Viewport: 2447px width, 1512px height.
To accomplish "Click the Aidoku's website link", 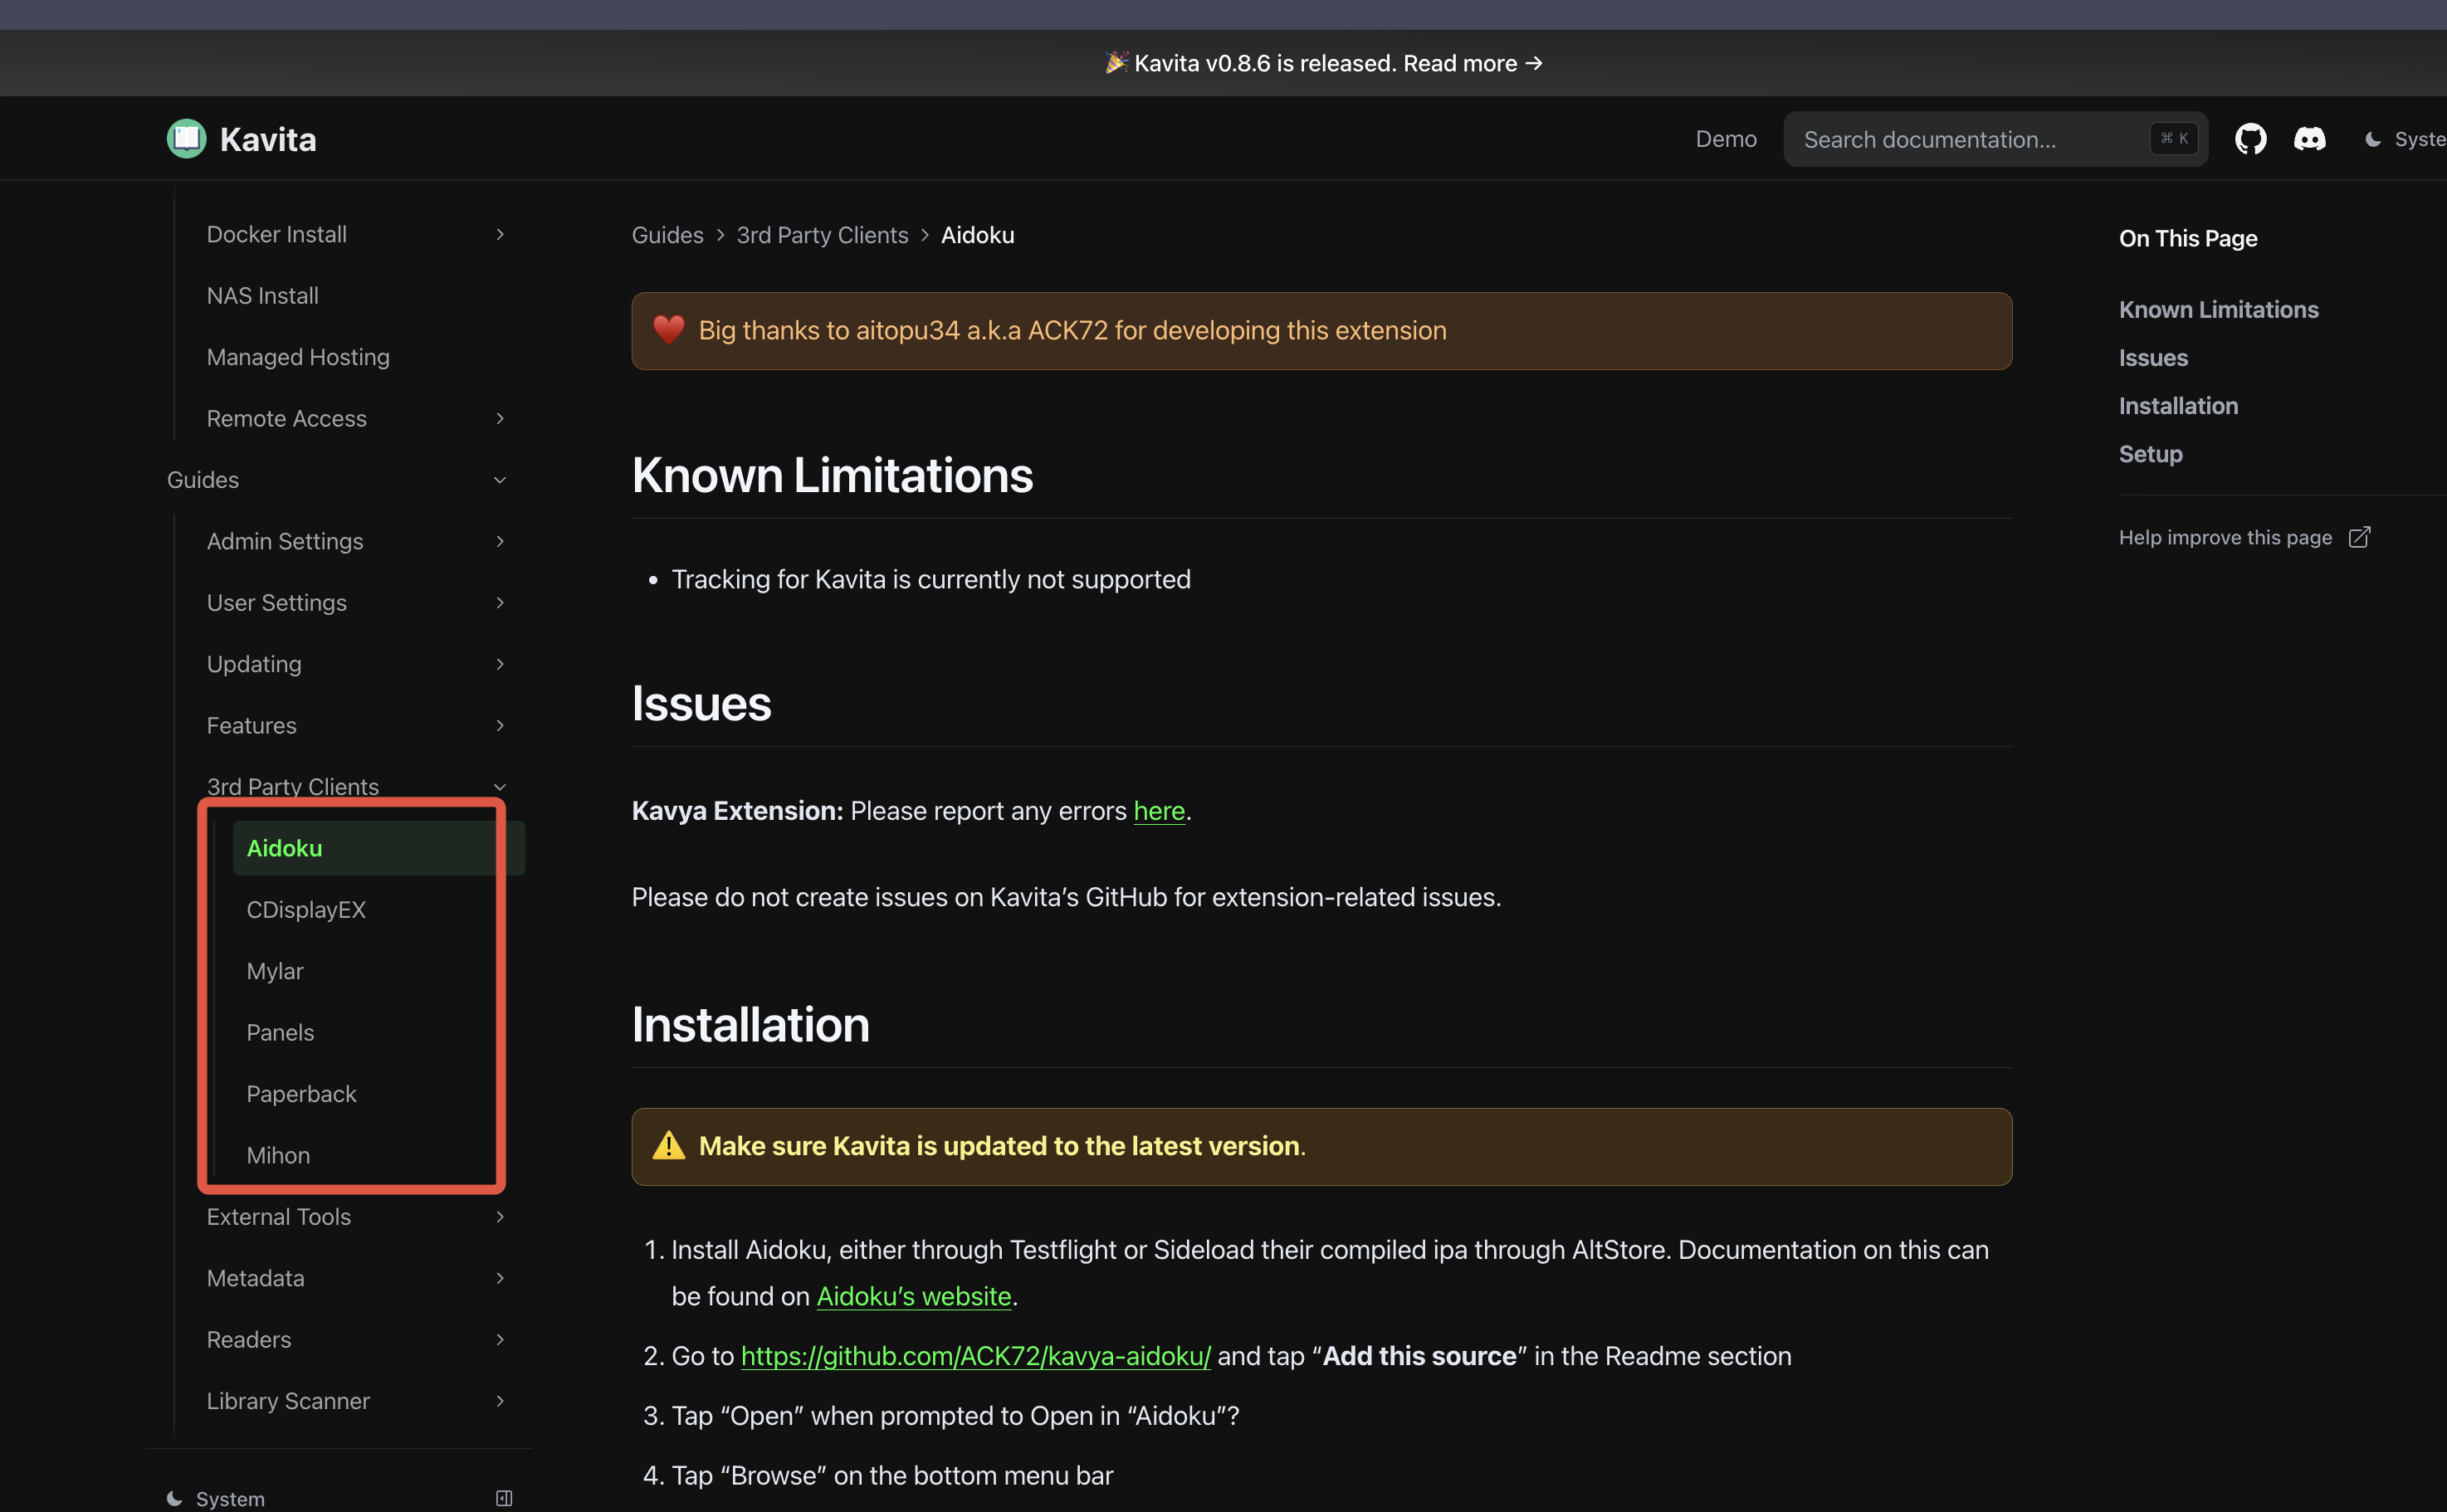I will pos(913,1296).
